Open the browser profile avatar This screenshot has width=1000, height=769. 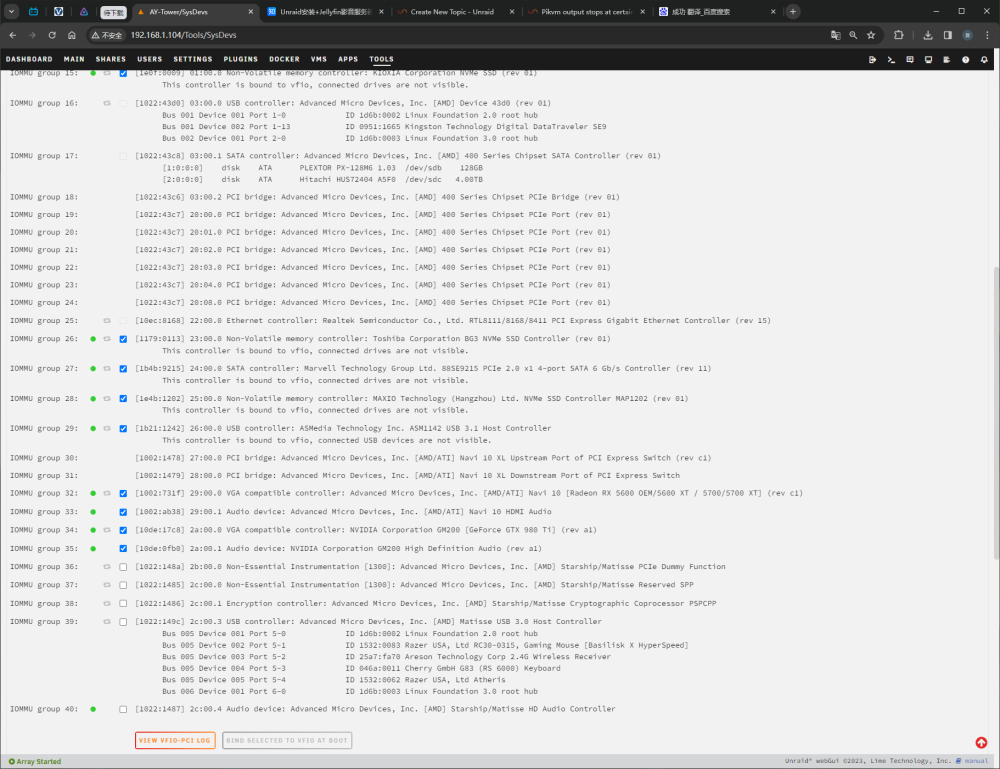point(967,35)
